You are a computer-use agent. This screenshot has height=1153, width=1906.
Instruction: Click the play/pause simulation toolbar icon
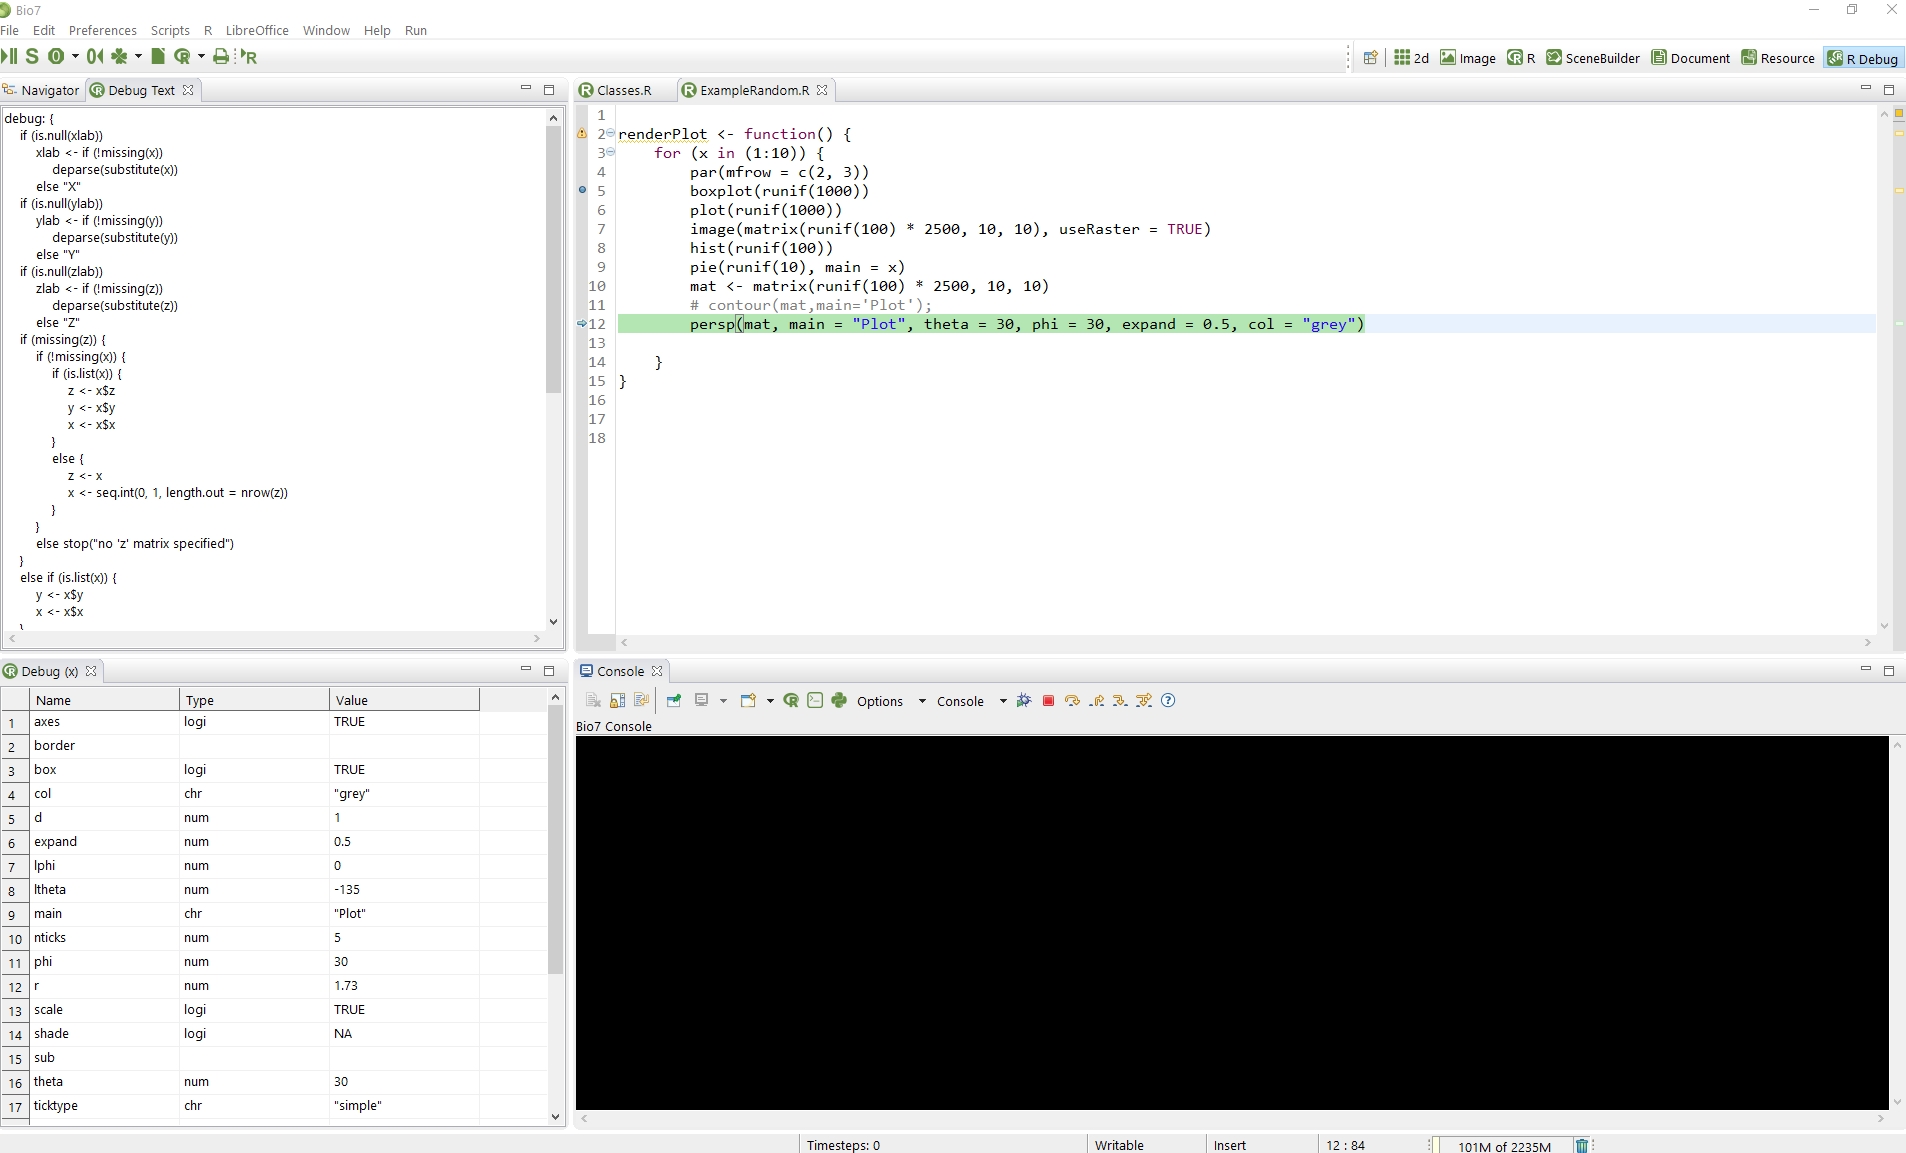click(9, 56)
